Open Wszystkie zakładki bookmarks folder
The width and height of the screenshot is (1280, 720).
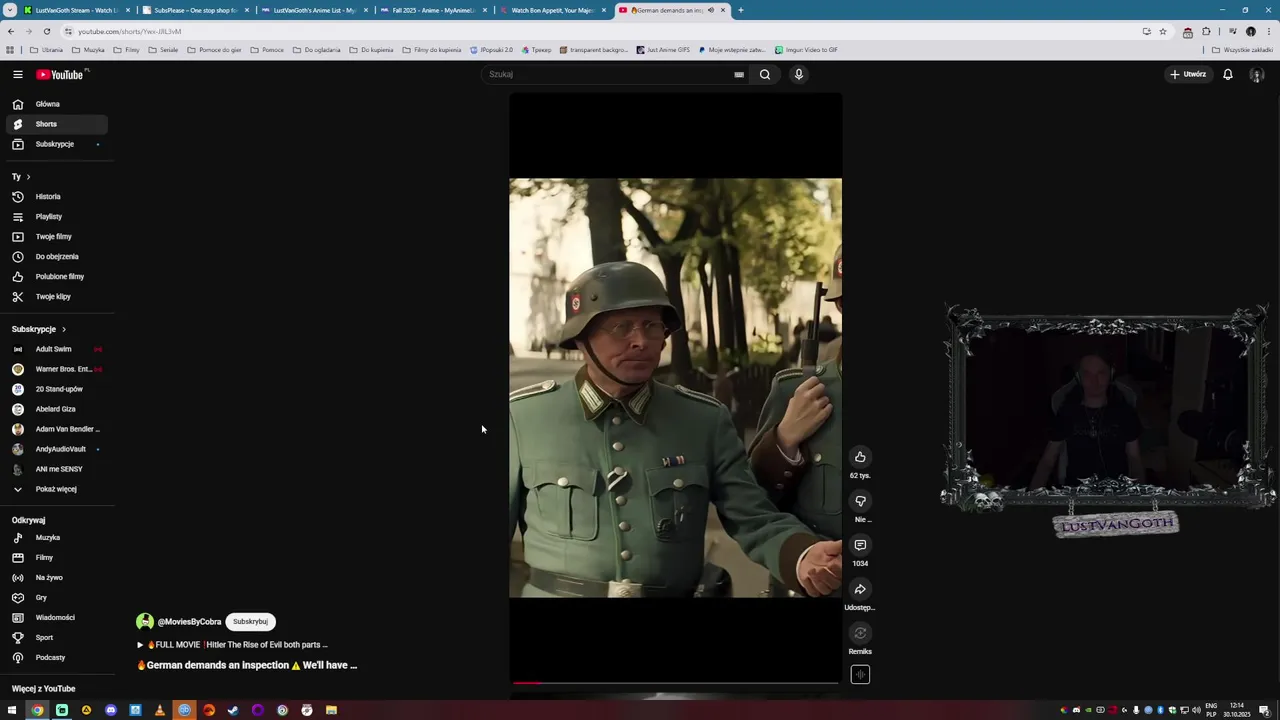(1242, 50)
